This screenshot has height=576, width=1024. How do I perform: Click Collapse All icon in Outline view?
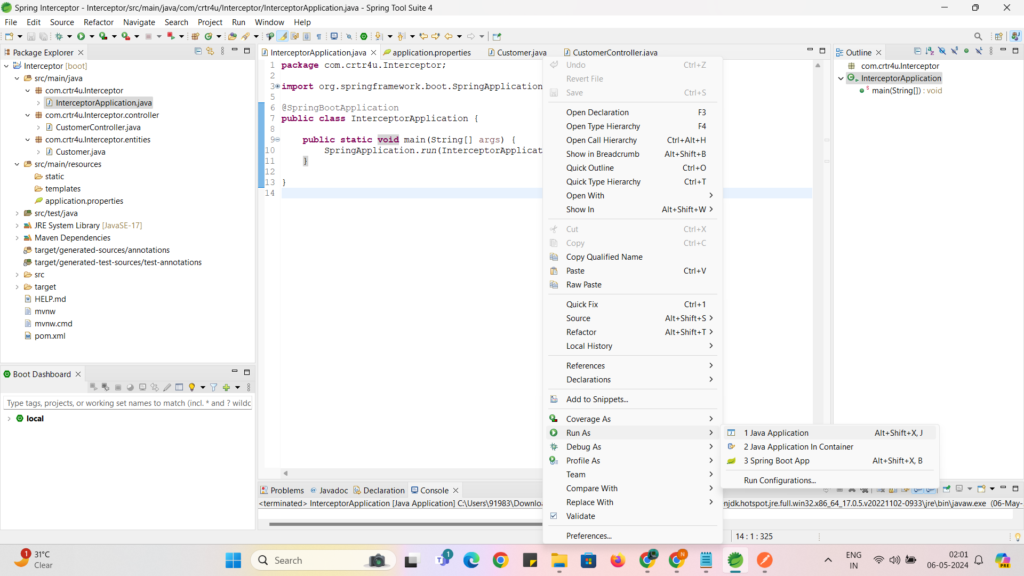[918, 51]
